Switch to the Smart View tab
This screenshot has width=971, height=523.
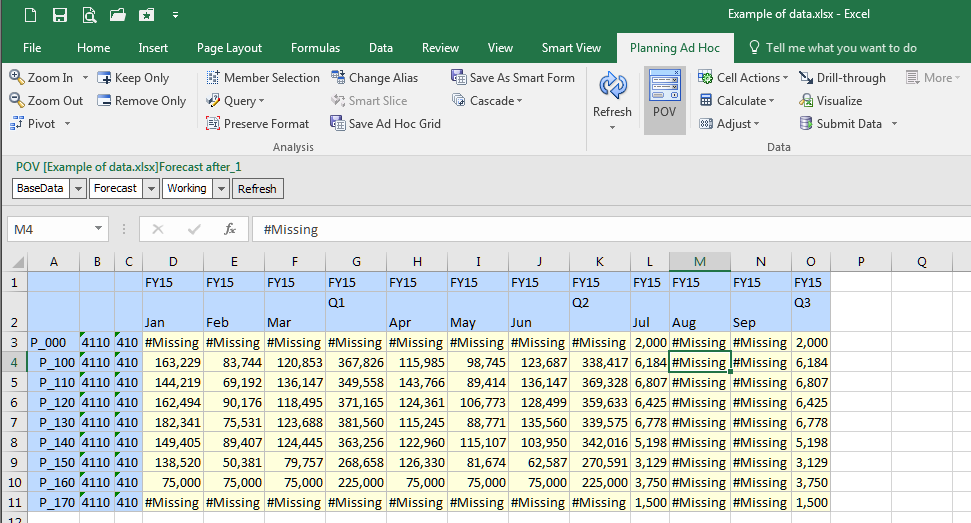pyautogui.click(x=571, y=48)
